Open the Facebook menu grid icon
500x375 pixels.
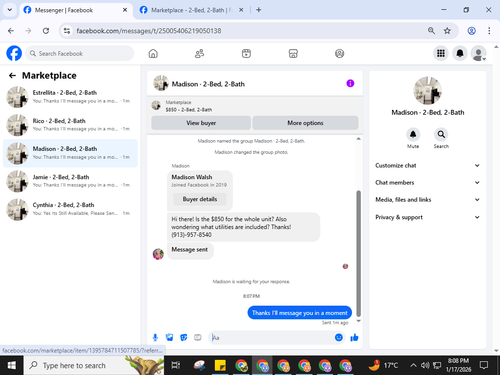(x=441, y=53)
